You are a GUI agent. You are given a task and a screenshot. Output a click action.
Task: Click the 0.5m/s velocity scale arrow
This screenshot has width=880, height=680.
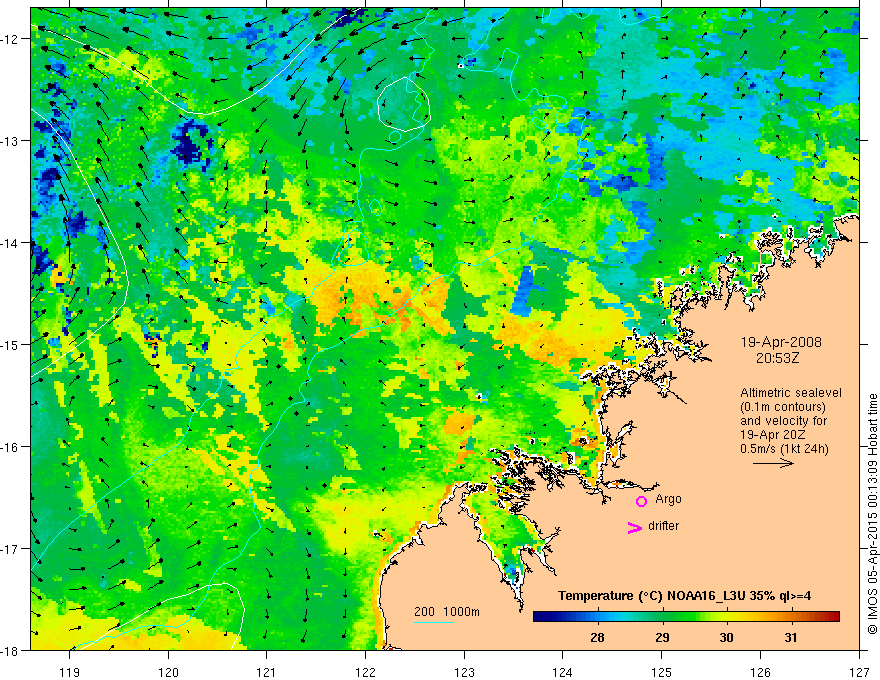coord(773,463)
